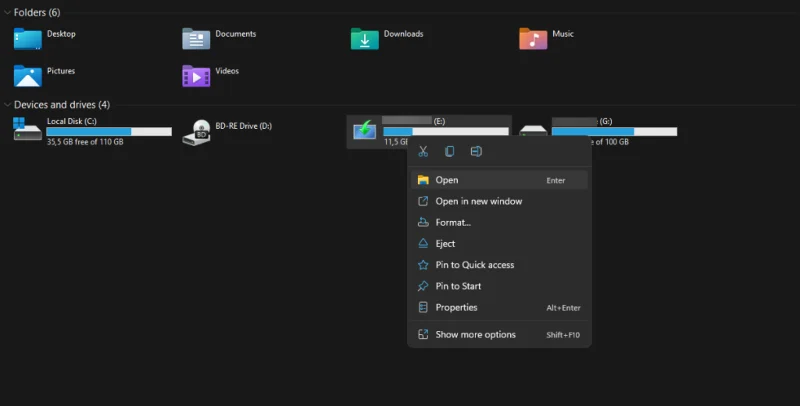Click the (G:) drive usage bar
This screenshot has width=800, height=406.
[x=614, y=132]
